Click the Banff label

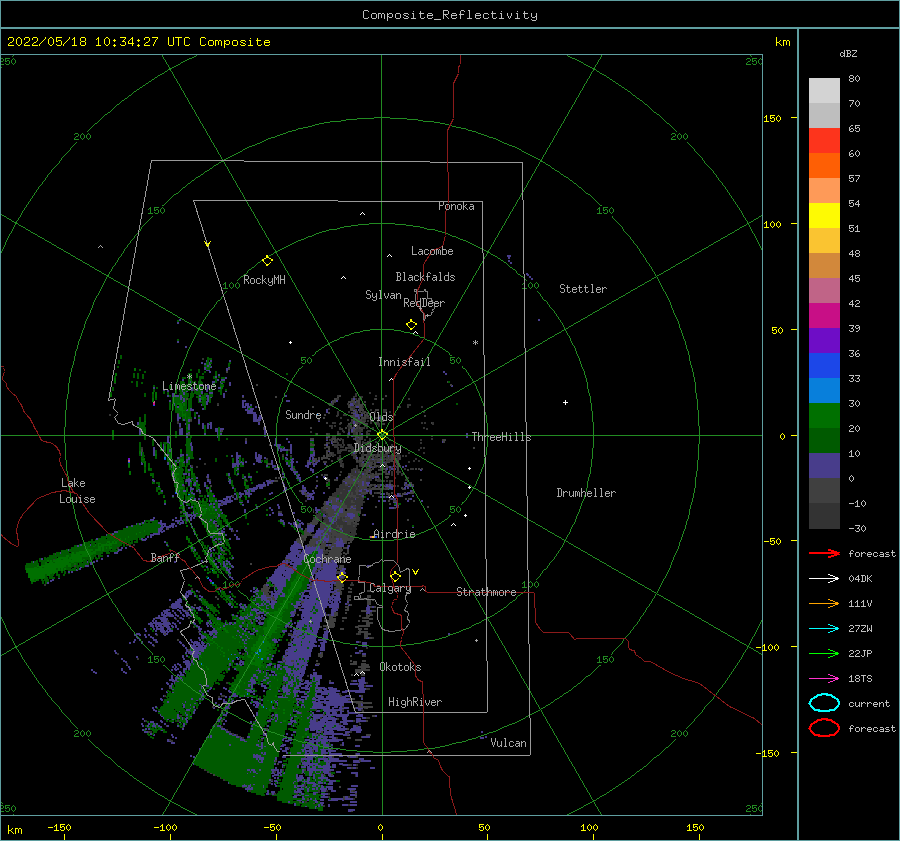(x=165, y=557)
